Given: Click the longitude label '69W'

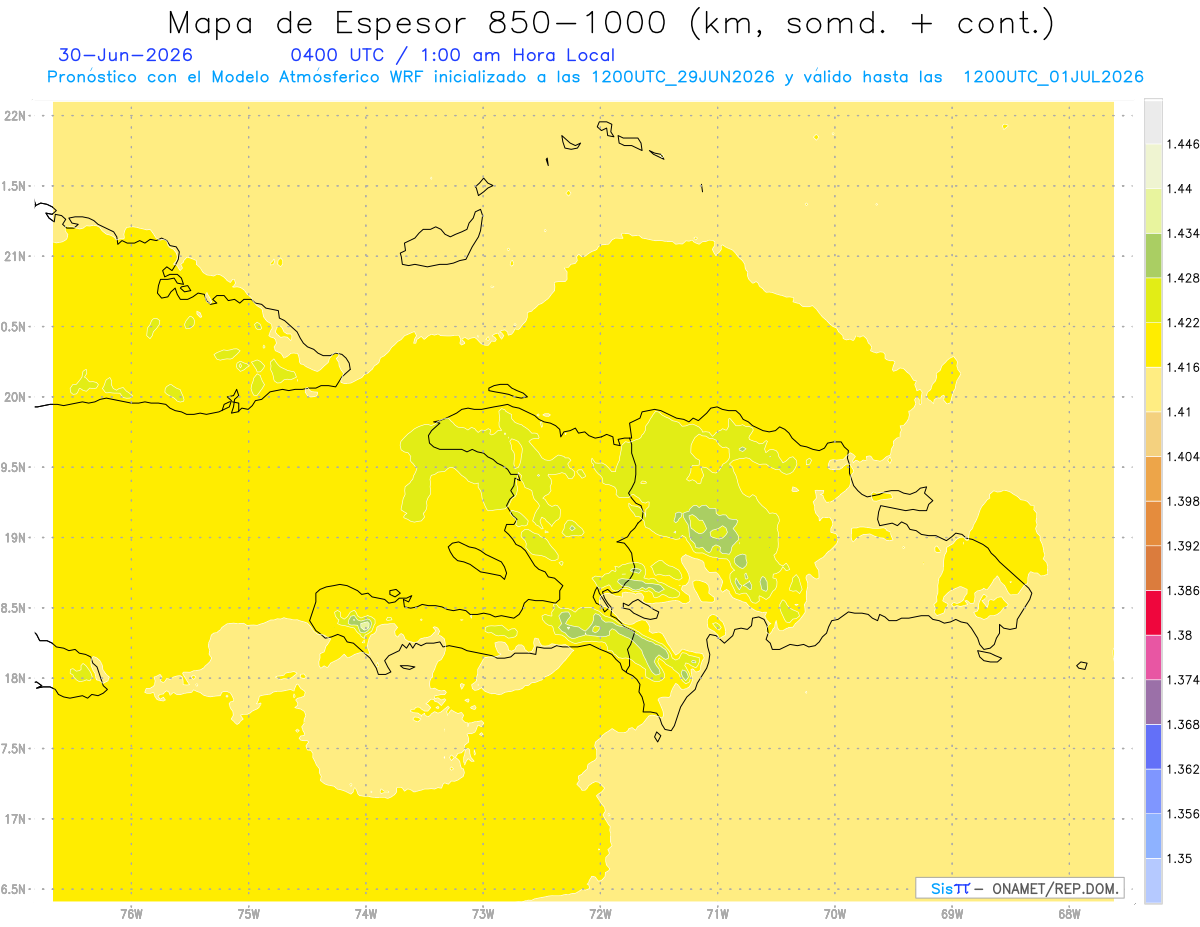Looking at the screenshot, I should tap(952, 913).
